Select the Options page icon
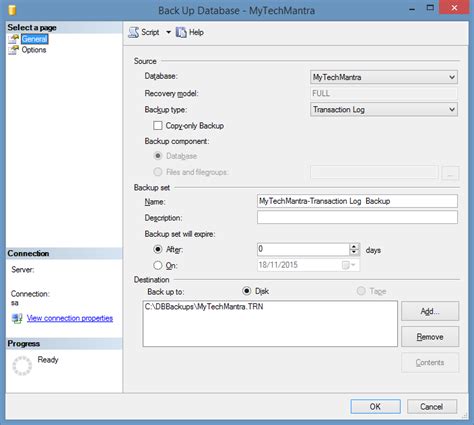 14,50
